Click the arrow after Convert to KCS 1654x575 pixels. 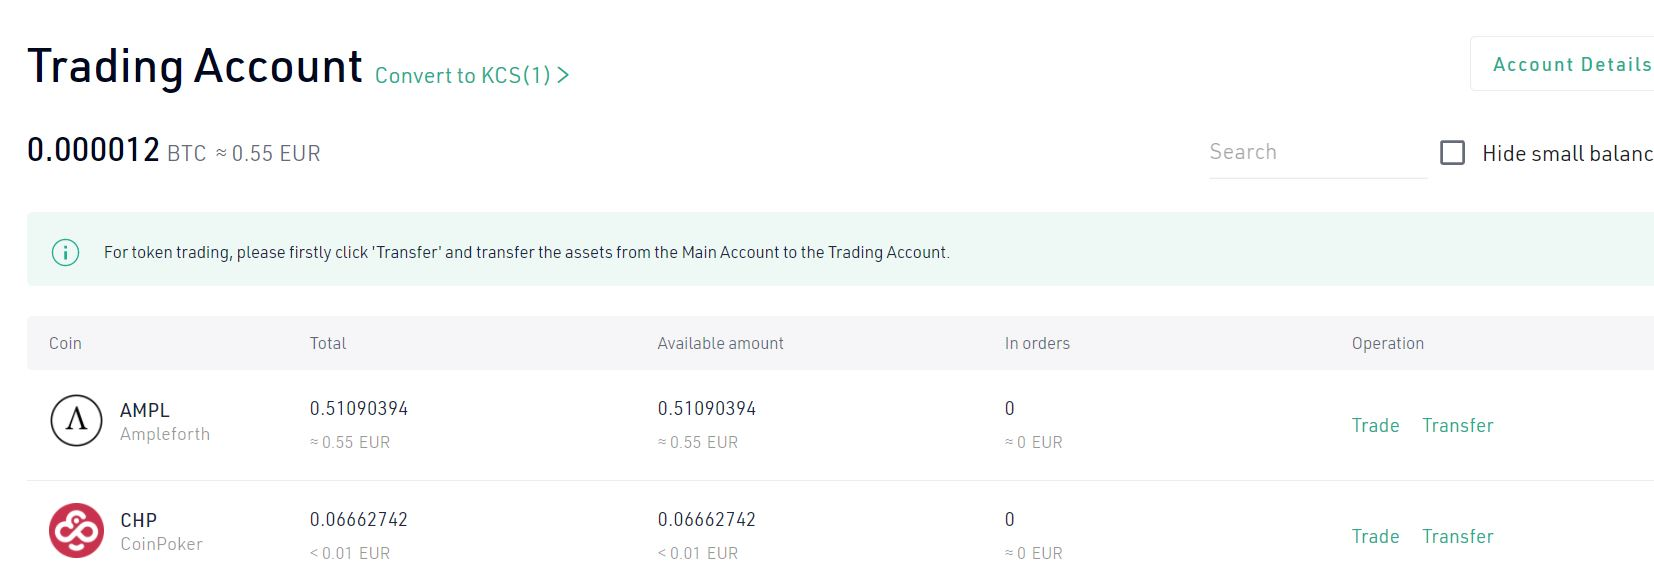tap(563, 75)
